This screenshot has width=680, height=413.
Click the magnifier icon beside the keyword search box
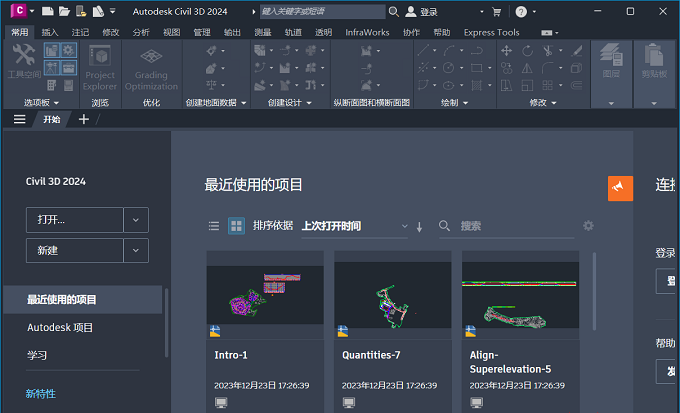[x=393, y=12]
